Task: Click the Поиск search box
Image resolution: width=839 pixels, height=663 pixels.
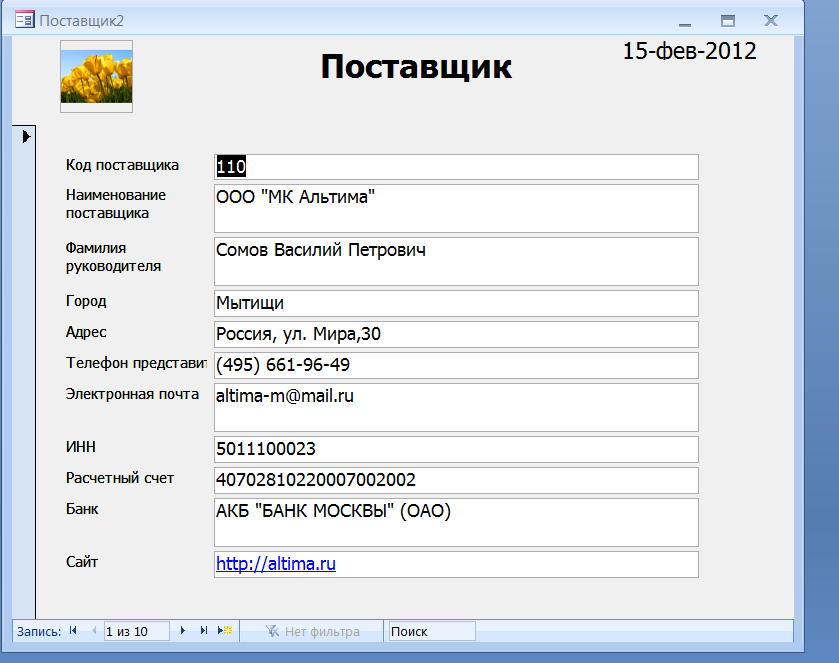Action: [431, 631]
